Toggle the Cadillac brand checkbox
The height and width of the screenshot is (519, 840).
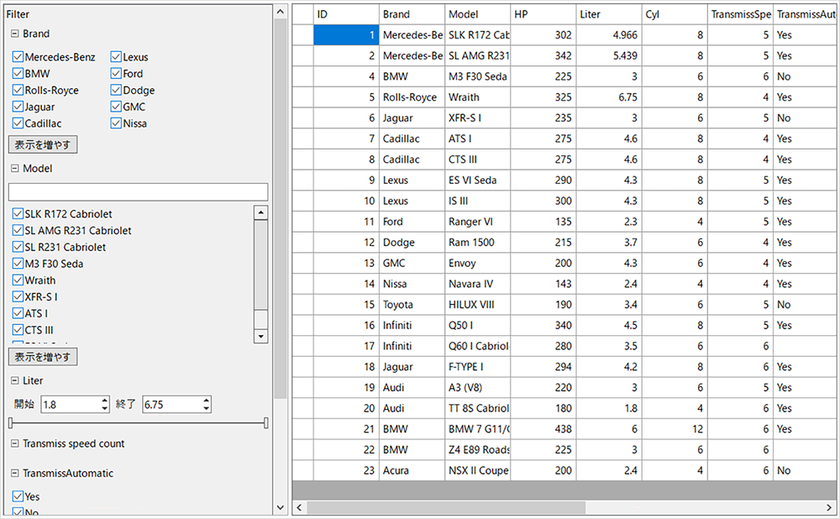point(18,123)
